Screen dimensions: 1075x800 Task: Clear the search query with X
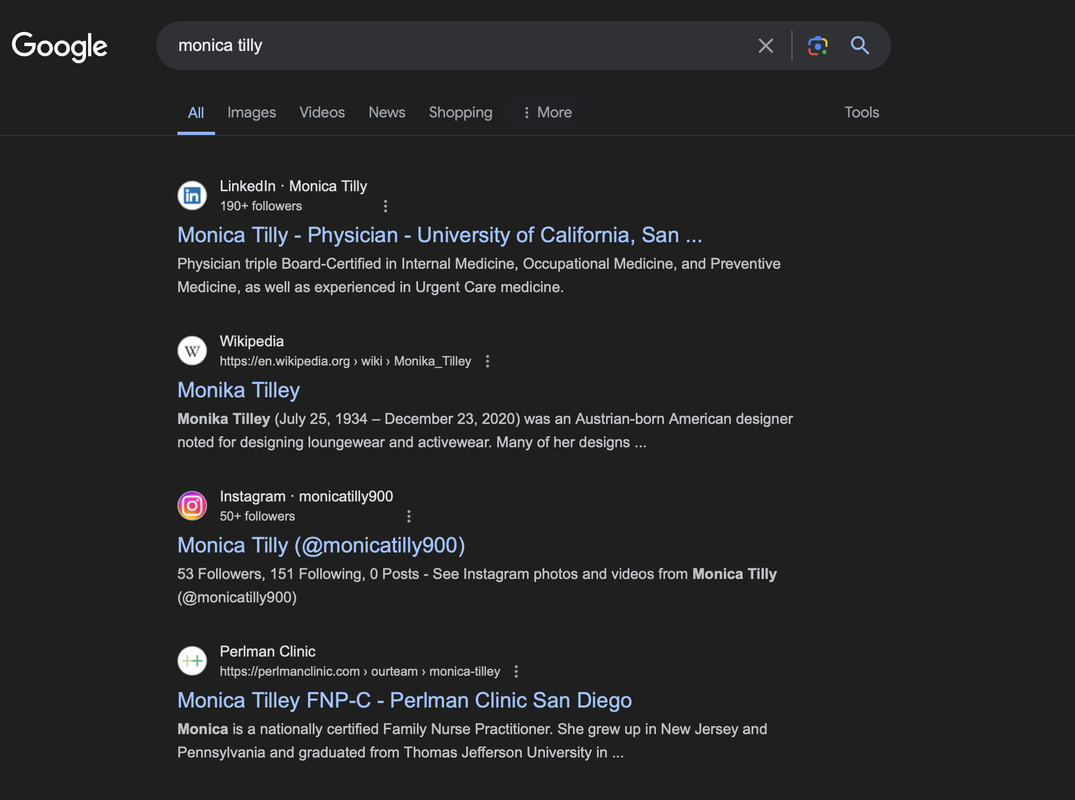coord(766,46)
